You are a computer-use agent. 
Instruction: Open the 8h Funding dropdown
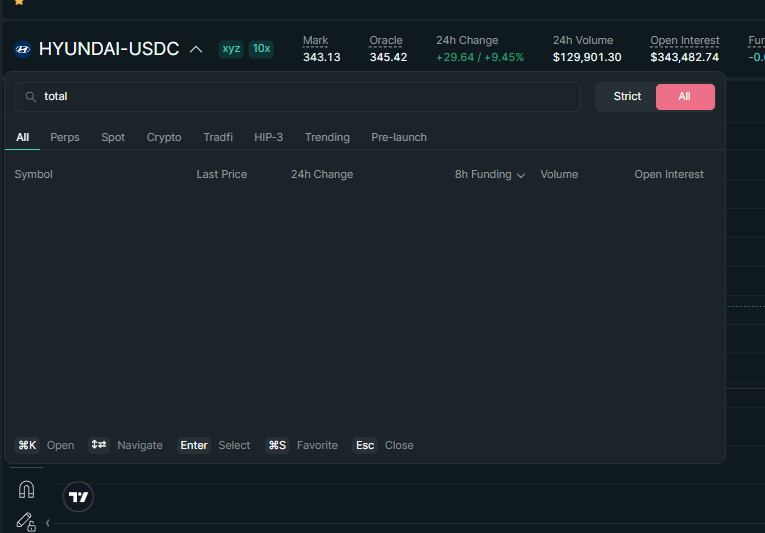490,175
